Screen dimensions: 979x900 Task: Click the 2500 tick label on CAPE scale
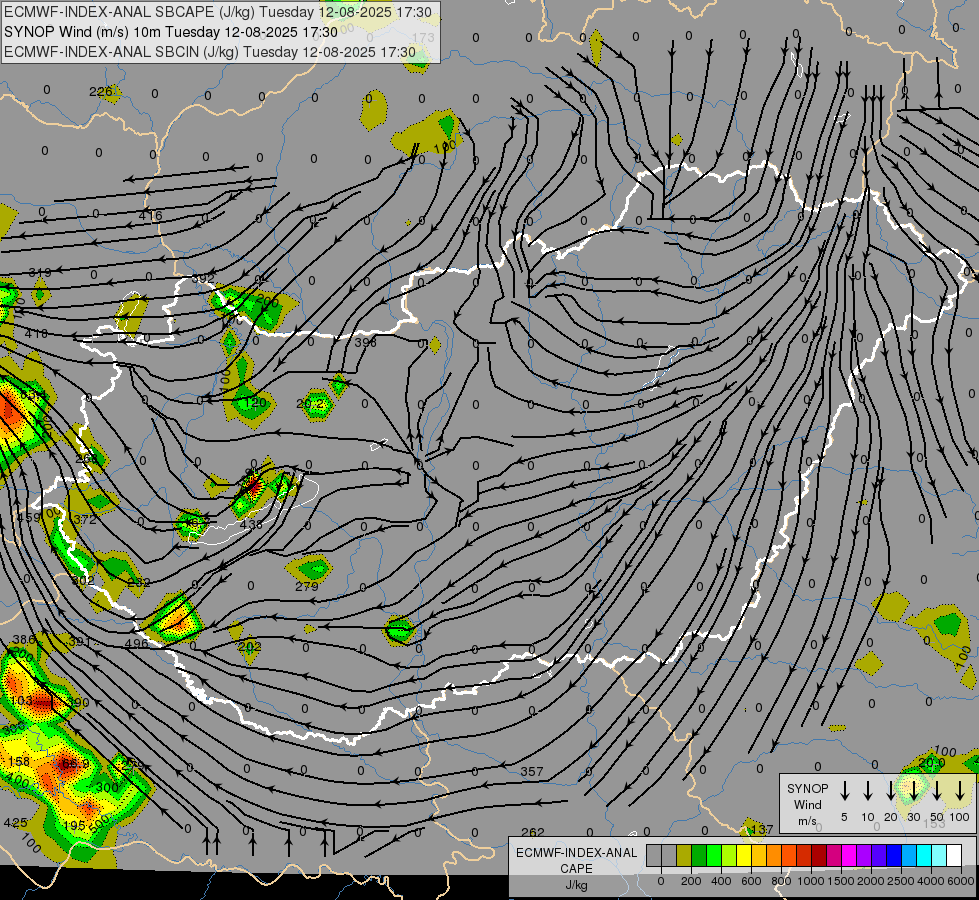tap(900, 881)
